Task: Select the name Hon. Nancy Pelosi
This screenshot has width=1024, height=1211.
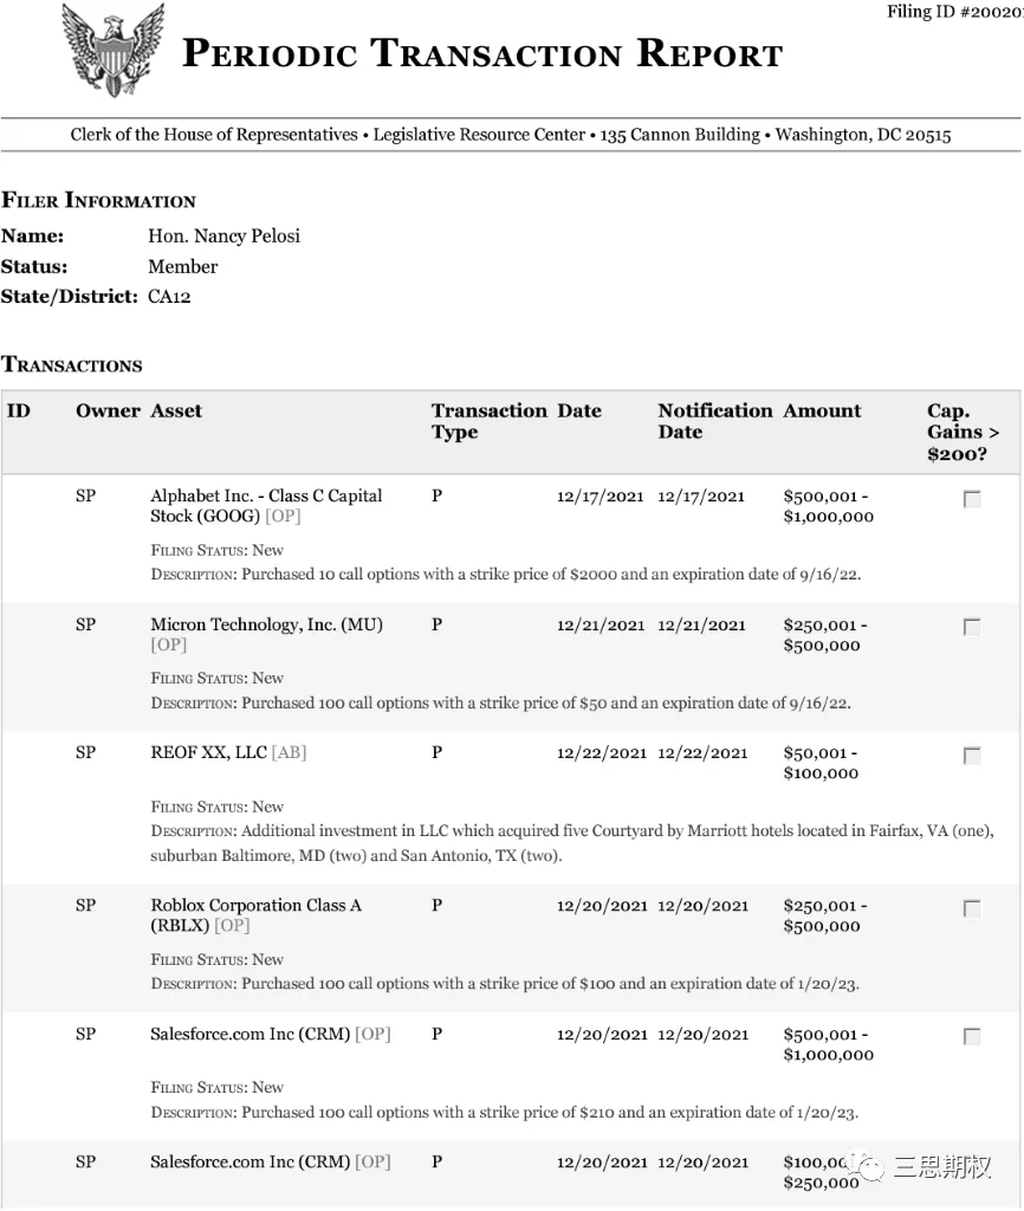Action: [x=224, y=236]
